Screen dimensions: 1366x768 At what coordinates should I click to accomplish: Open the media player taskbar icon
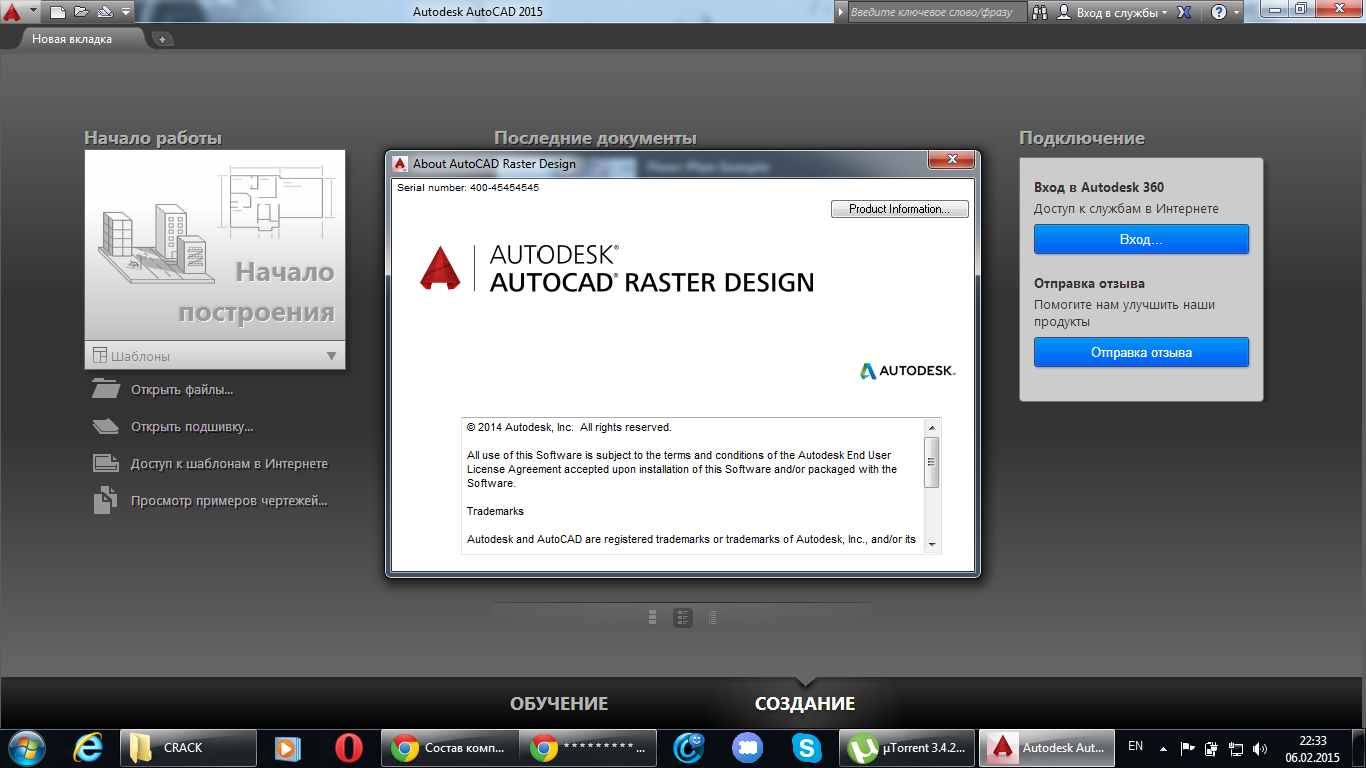tap(287, 747)
